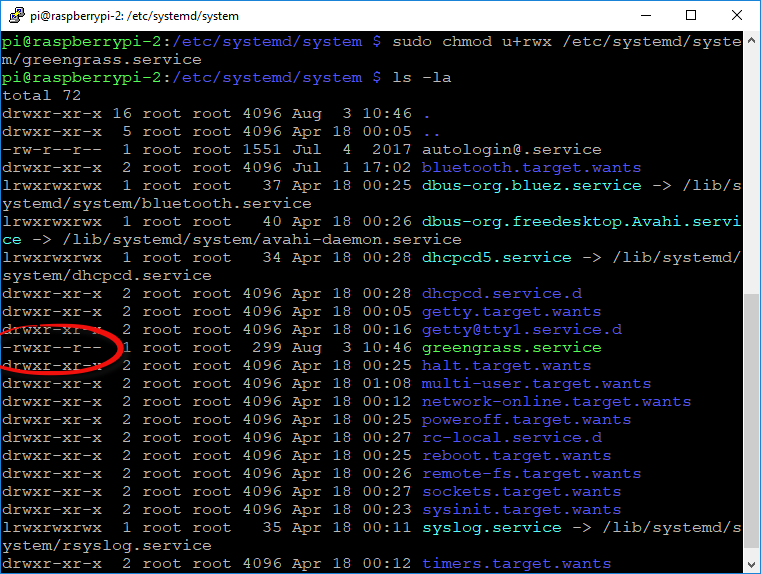Click 'm/greengrass.service' wrapped command line
The height and width of the screenshot is (574, 761).
click(102, 59)
